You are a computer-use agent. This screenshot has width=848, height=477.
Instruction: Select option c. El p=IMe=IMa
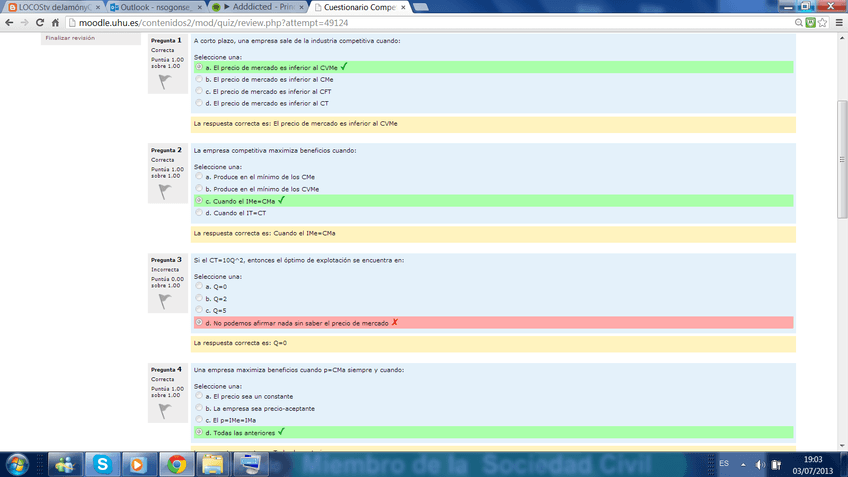coord(199,420)
